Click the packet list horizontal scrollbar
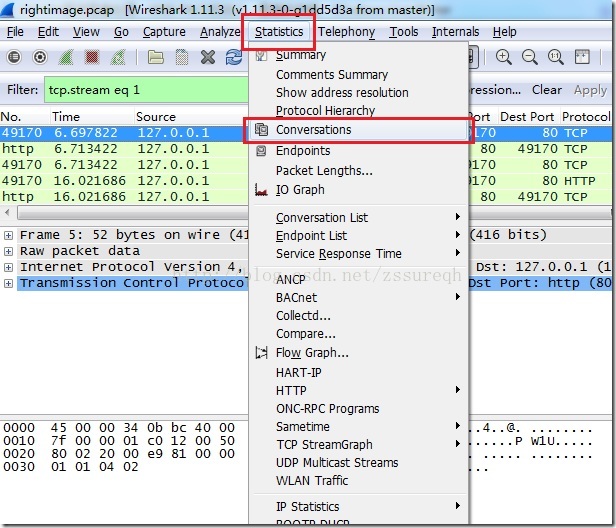The image size is (616, 528). click(133, 213)
